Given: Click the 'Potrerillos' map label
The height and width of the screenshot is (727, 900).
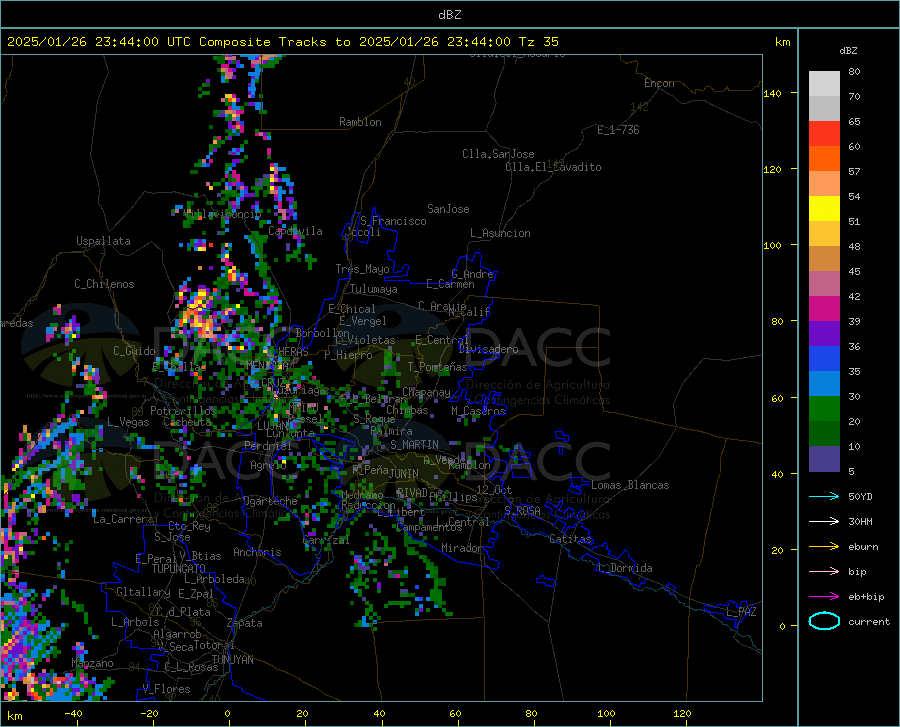Looking at the screenshot, I should point(183,411).
